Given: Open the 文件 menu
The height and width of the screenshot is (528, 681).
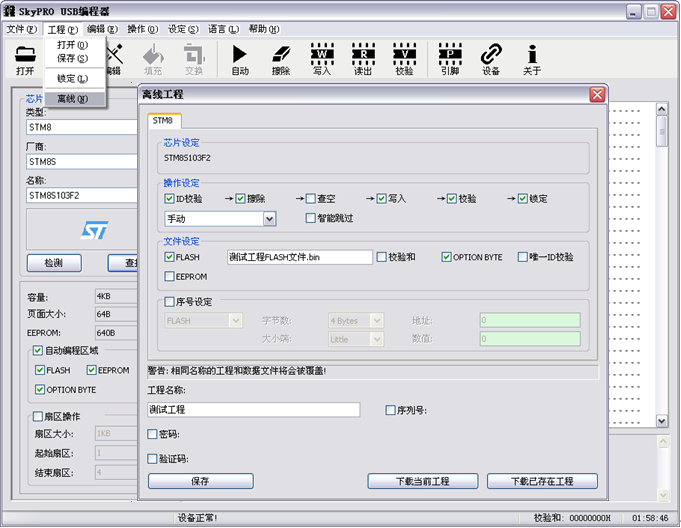Looking at the screenshot, I should coord(22,29).
